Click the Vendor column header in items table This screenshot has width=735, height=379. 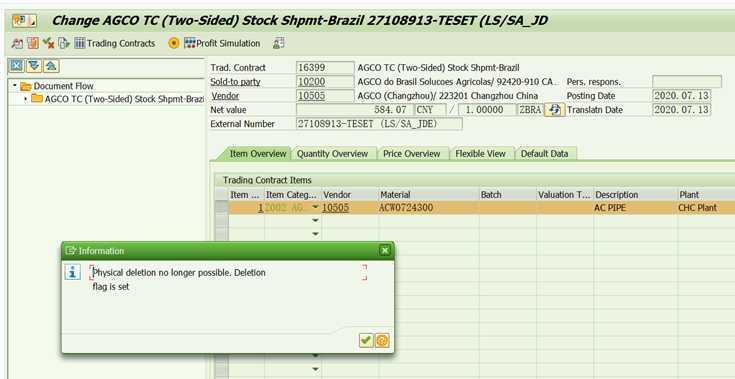point(350,194)
